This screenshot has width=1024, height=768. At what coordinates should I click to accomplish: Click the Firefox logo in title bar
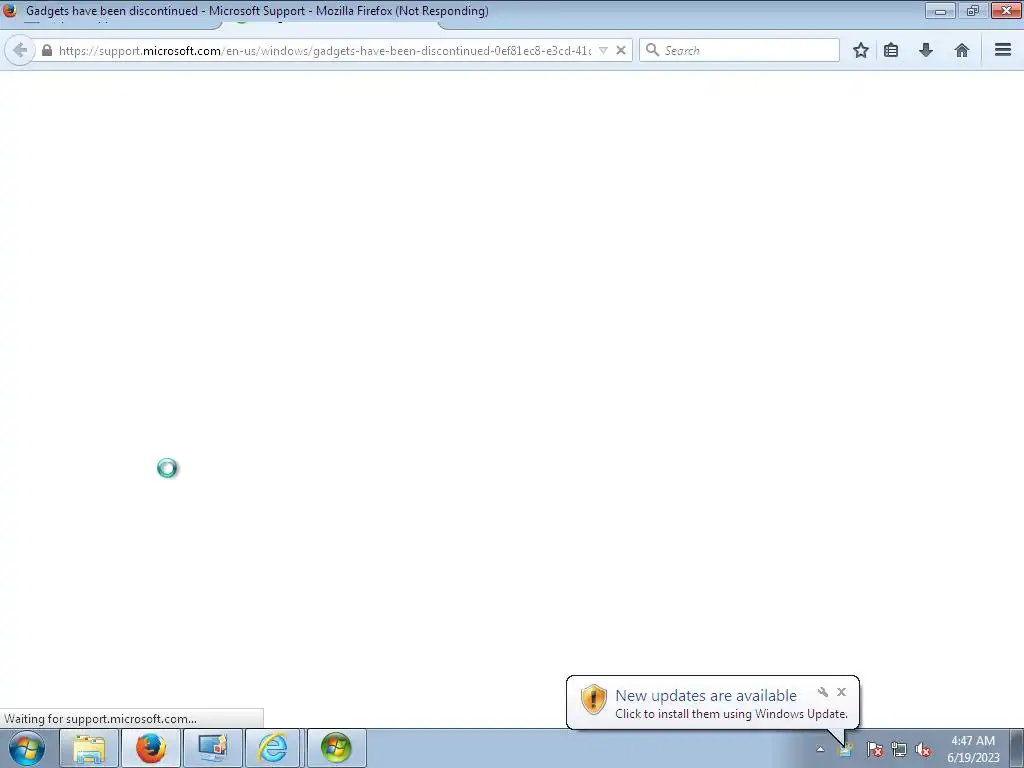pos(9,10)
